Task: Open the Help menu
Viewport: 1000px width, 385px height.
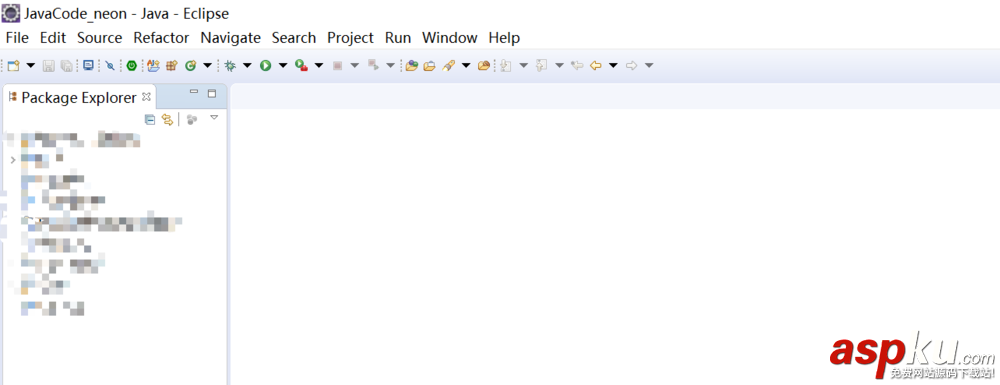Action: pyautogui.click(x=504, y=38)
